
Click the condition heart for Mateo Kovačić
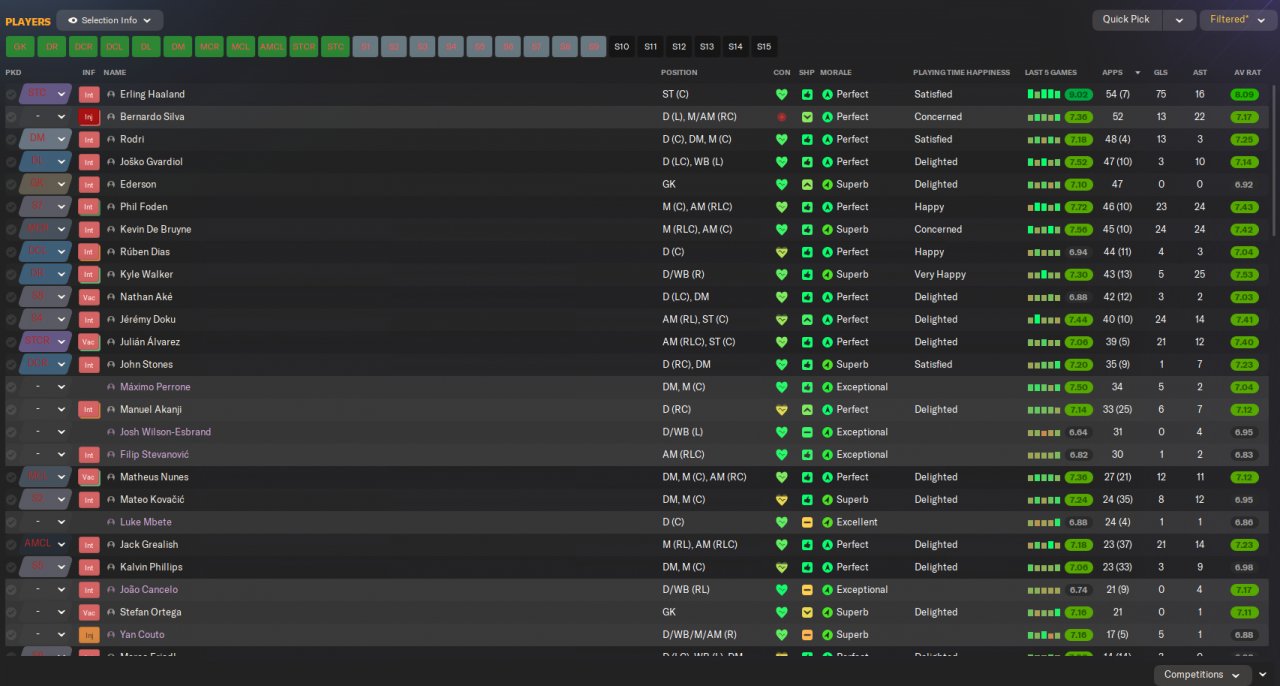(x=782, y=500)
